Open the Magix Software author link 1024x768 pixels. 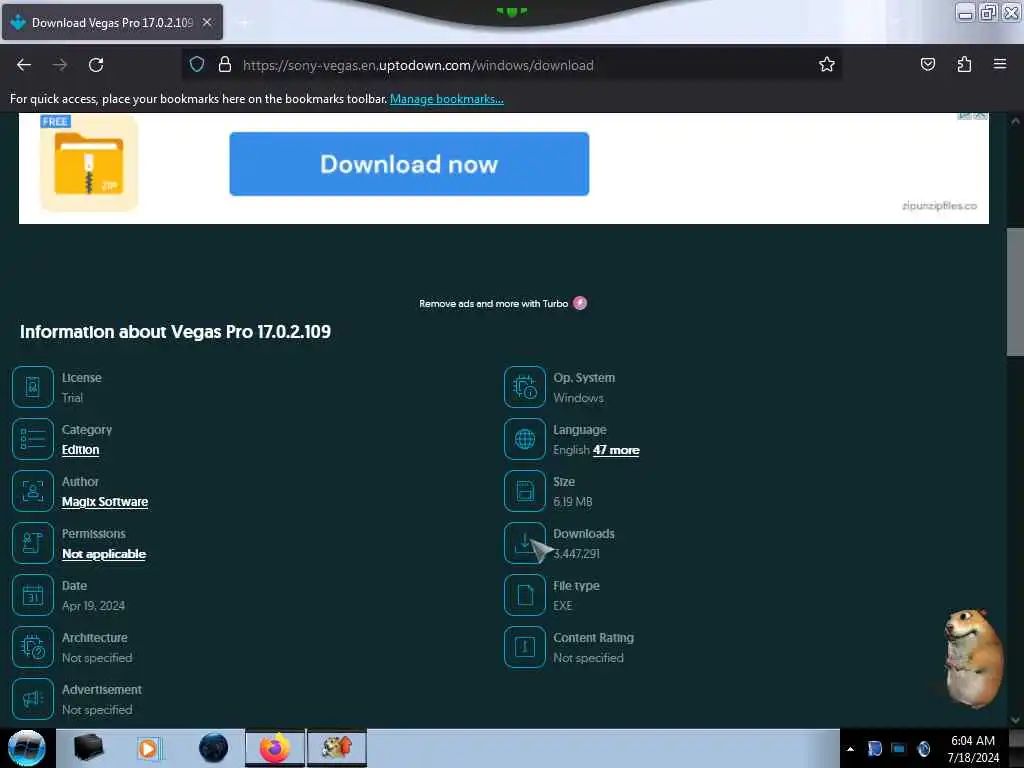(104, 502)
